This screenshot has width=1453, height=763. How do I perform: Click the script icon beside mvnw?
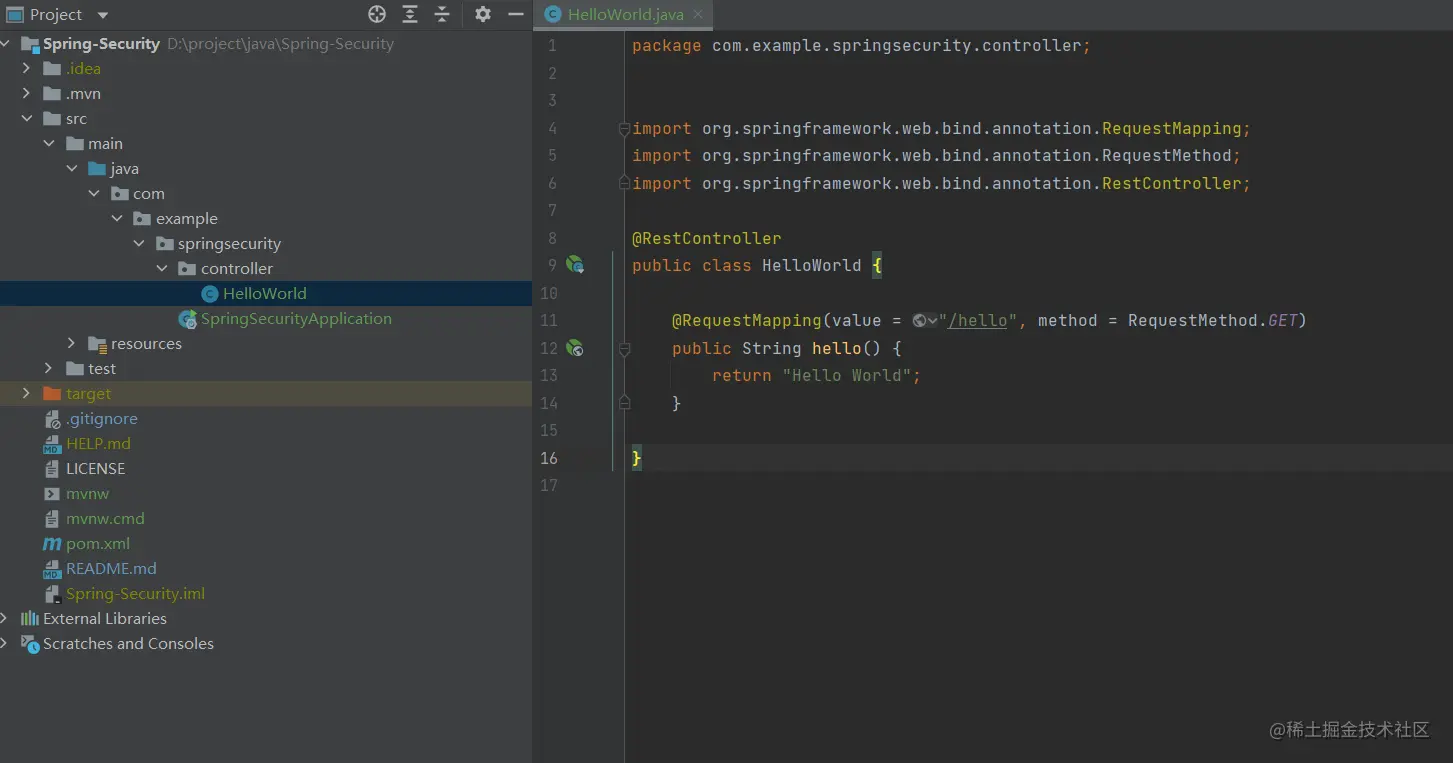[52, 494]
